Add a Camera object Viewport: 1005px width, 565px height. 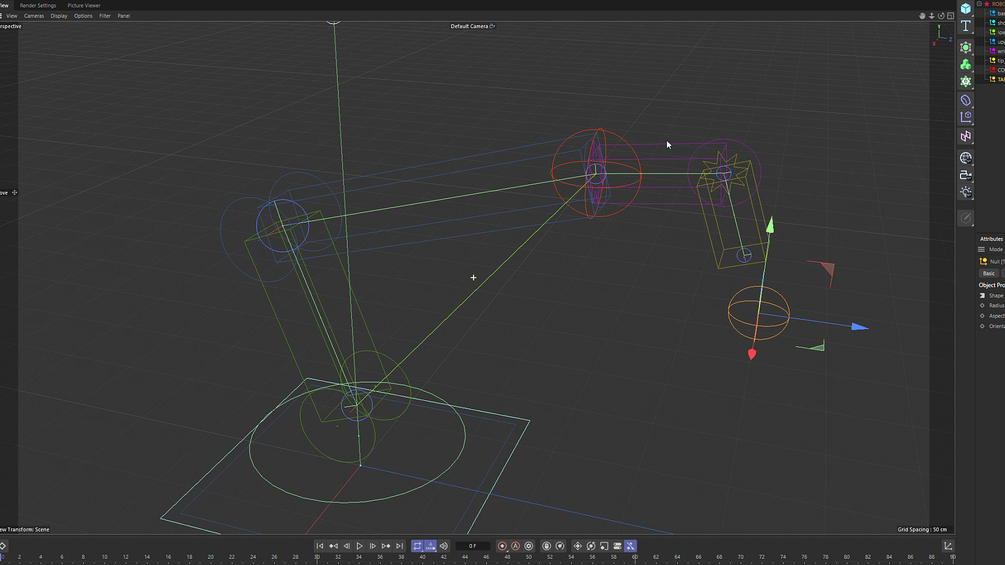click(x=966, y=175)
